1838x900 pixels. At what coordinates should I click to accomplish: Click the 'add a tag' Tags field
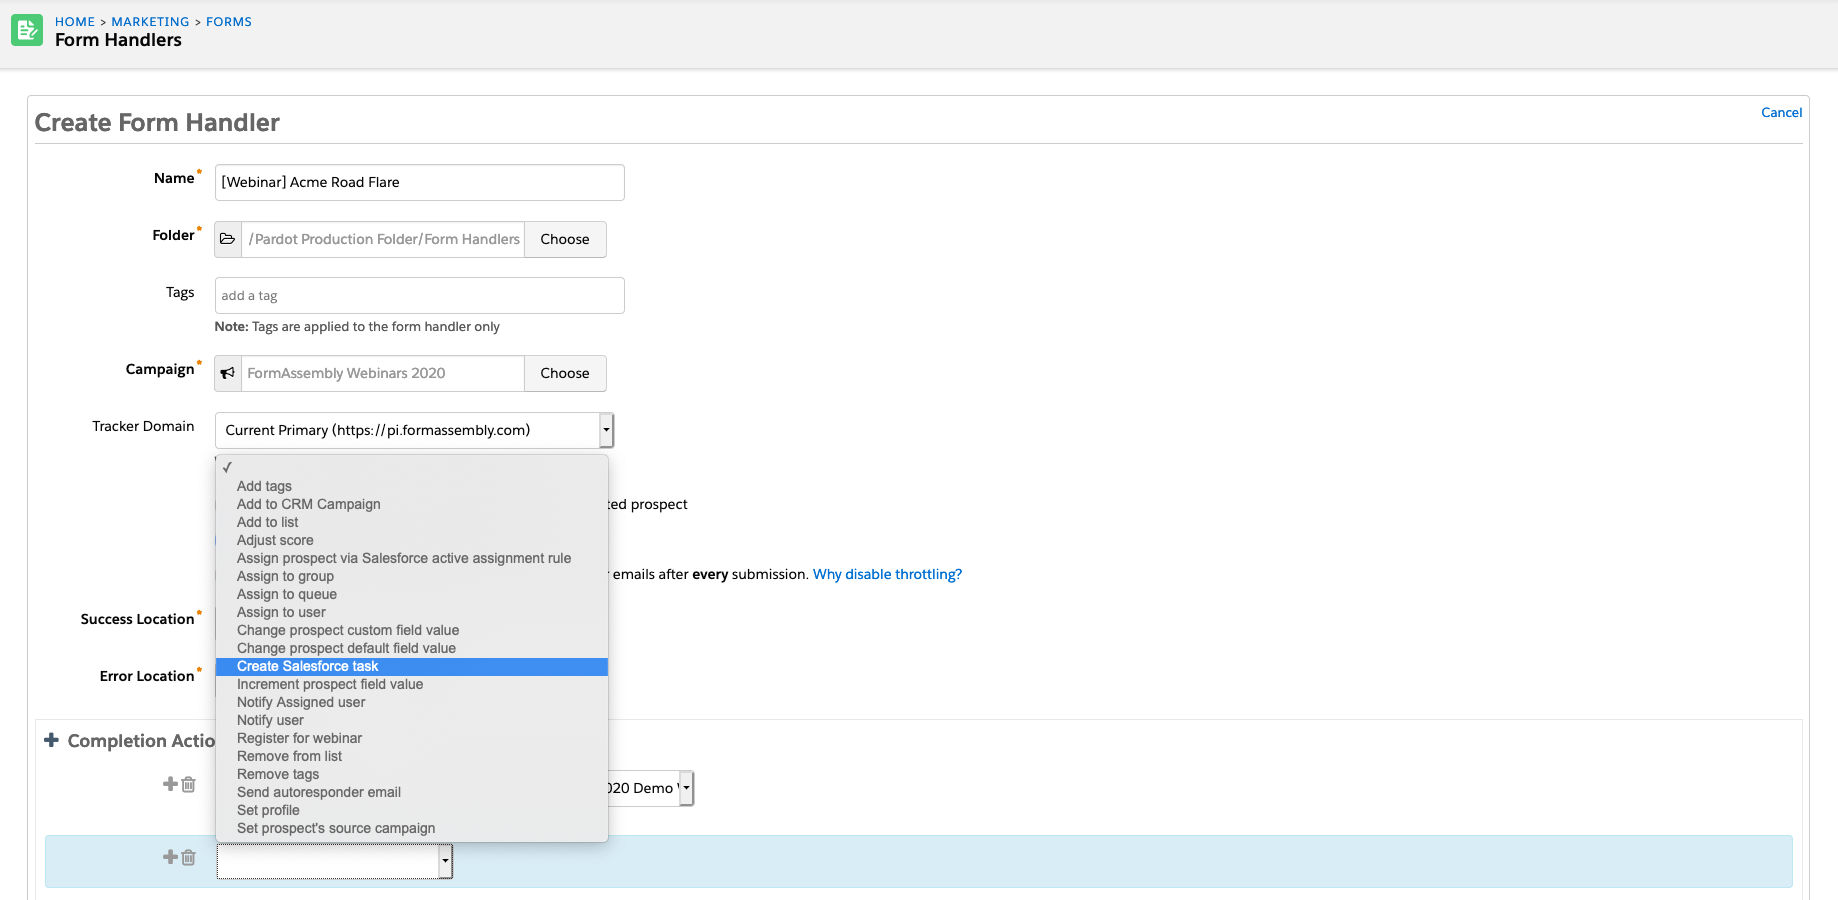420,295
